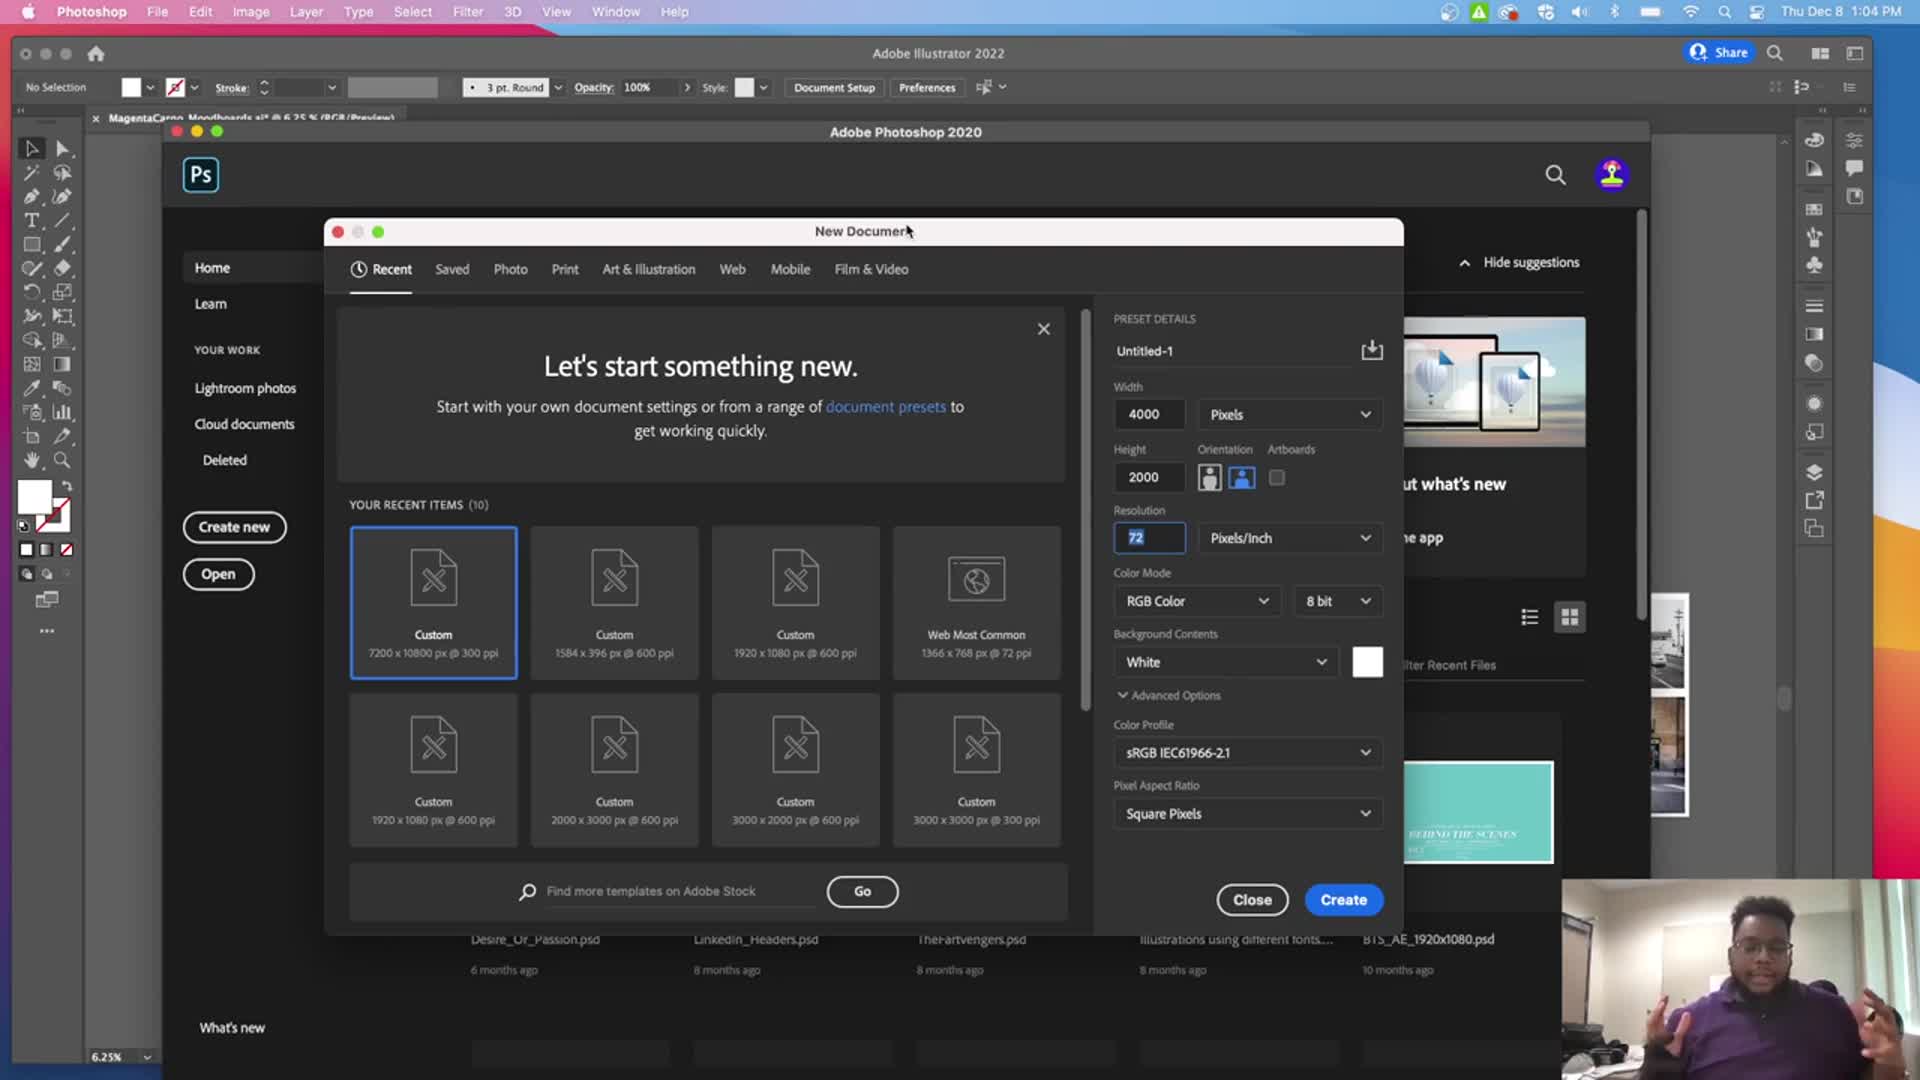Open the Color Mode RGB Color dropdown
This screenshot has width=1920, height=1080.
click(1196, 601)
